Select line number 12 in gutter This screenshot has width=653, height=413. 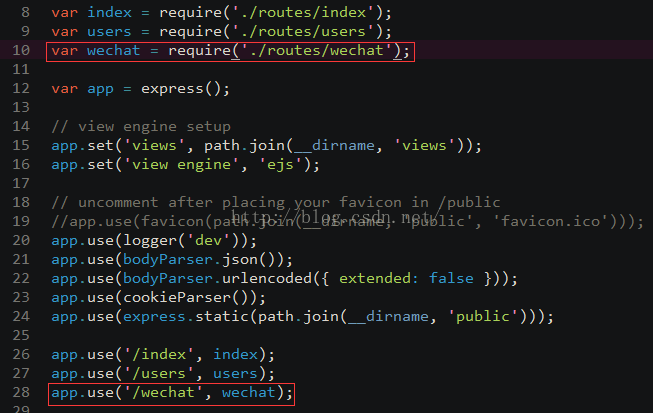21,88
